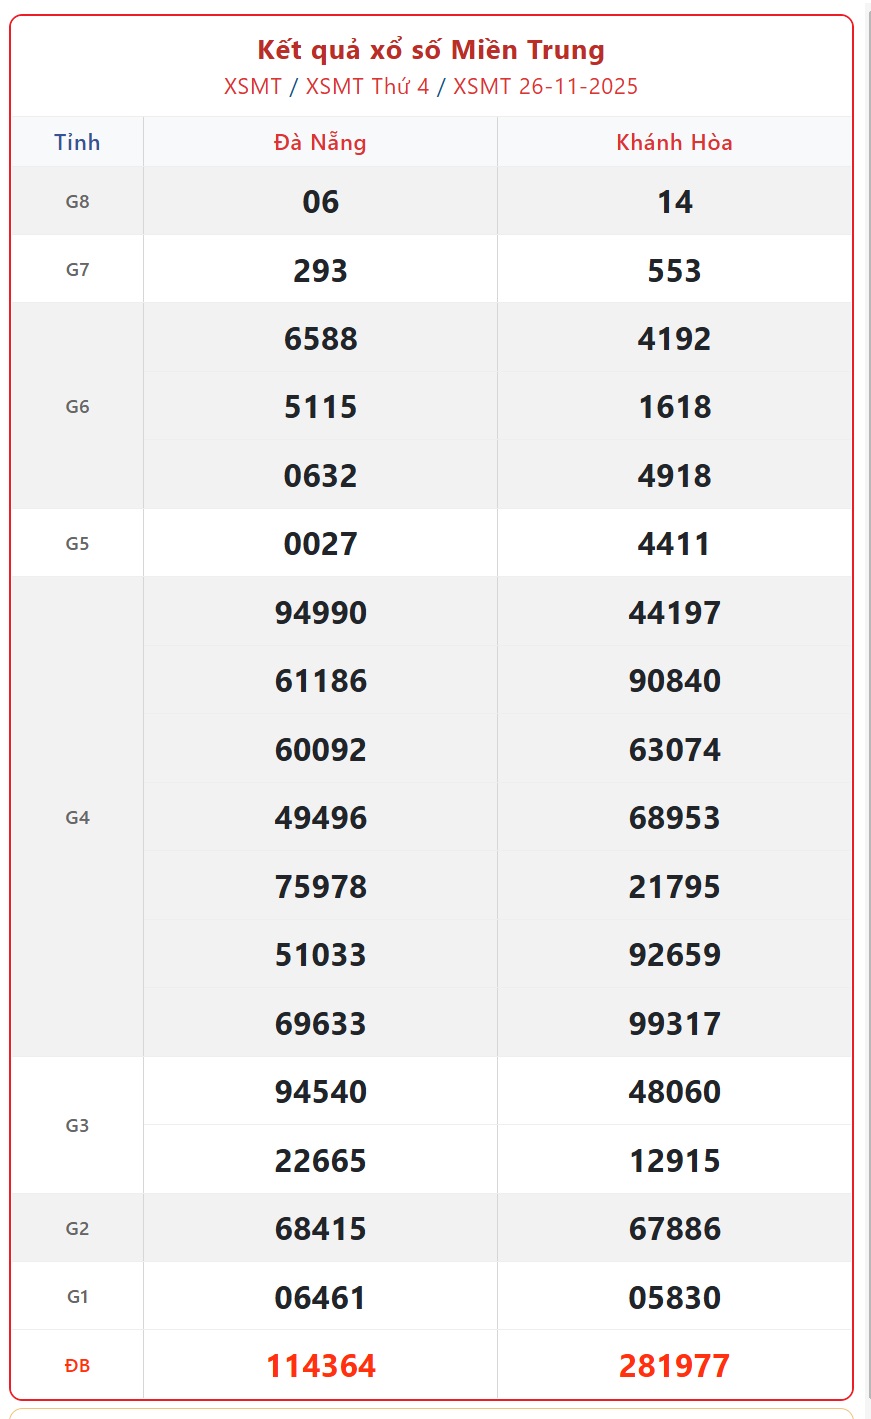
Task: Click Khánh Hòa G7 number 553
Action: pos(674,270)
